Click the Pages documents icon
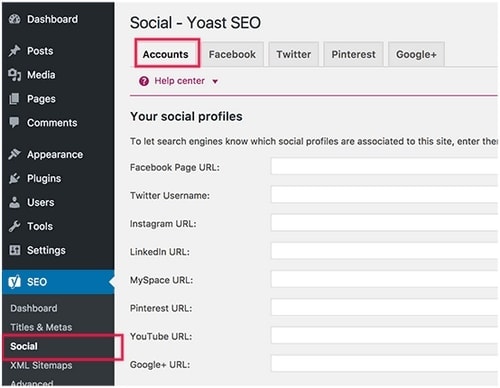The height and width of the screenshot is (388, 500). pyautogui.click(x=14, y=99)
